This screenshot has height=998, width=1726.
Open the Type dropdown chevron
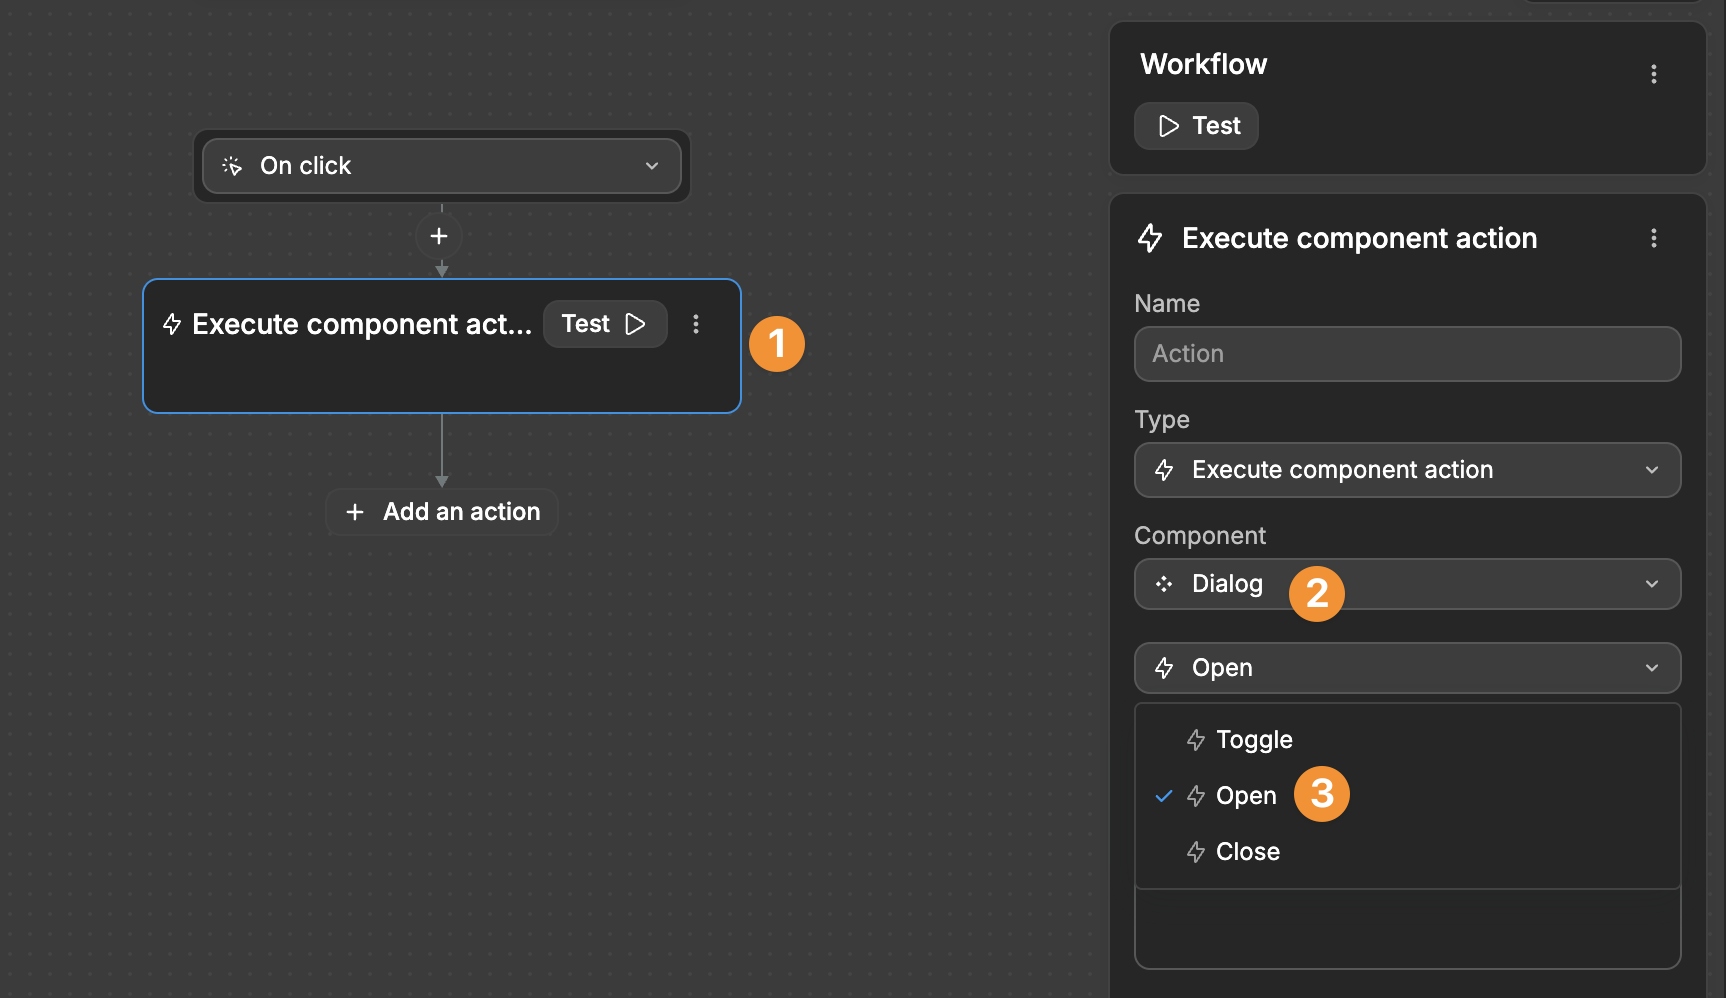(x=1651, y=470)
